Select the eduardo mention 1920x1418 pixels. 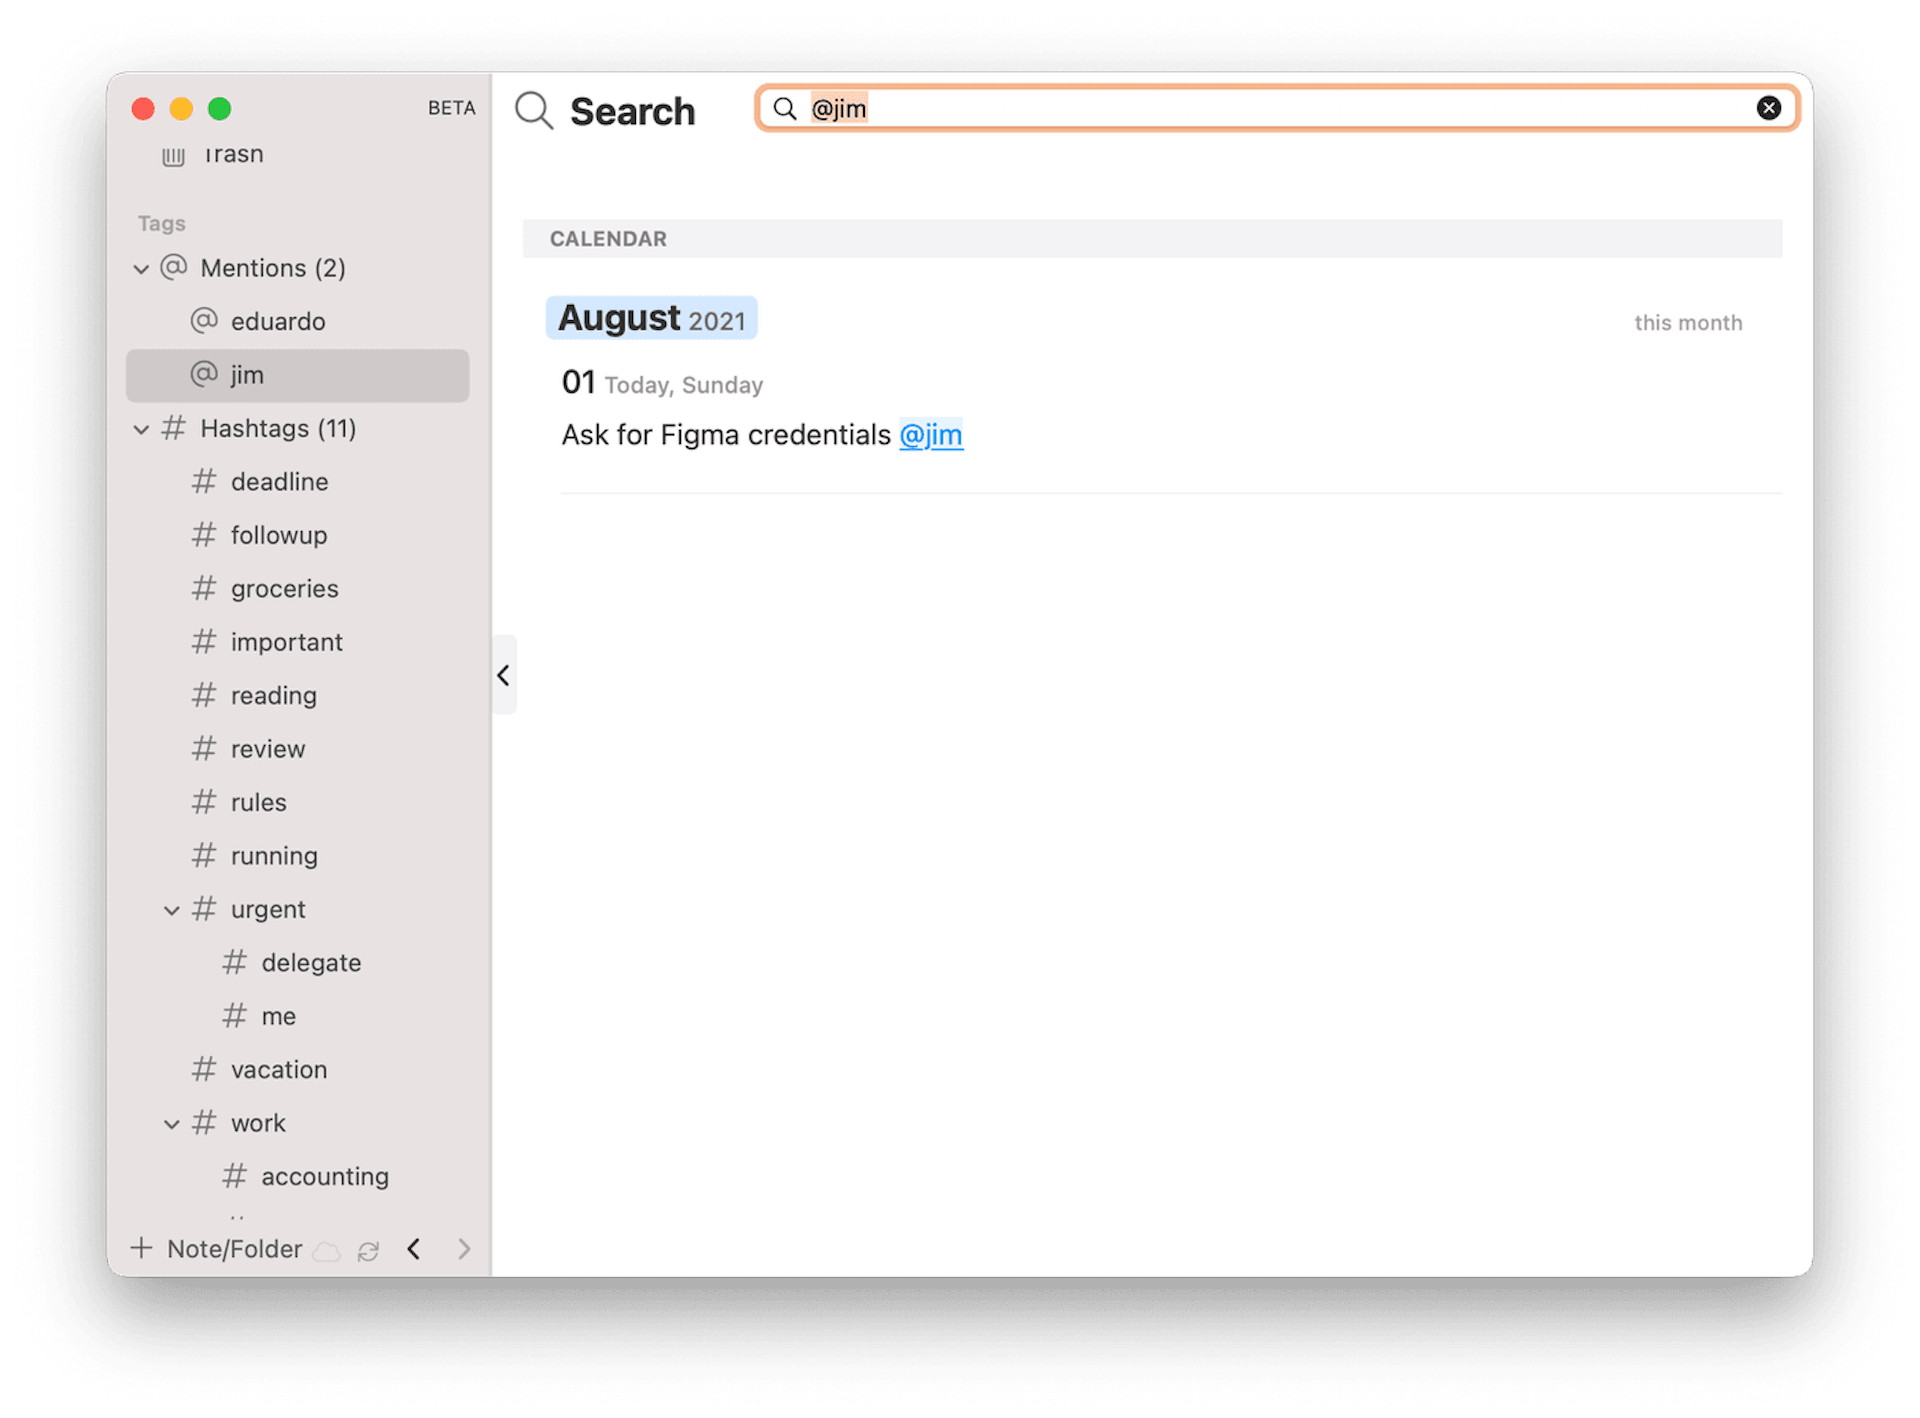pyautogui.click(x=277, y=321)
